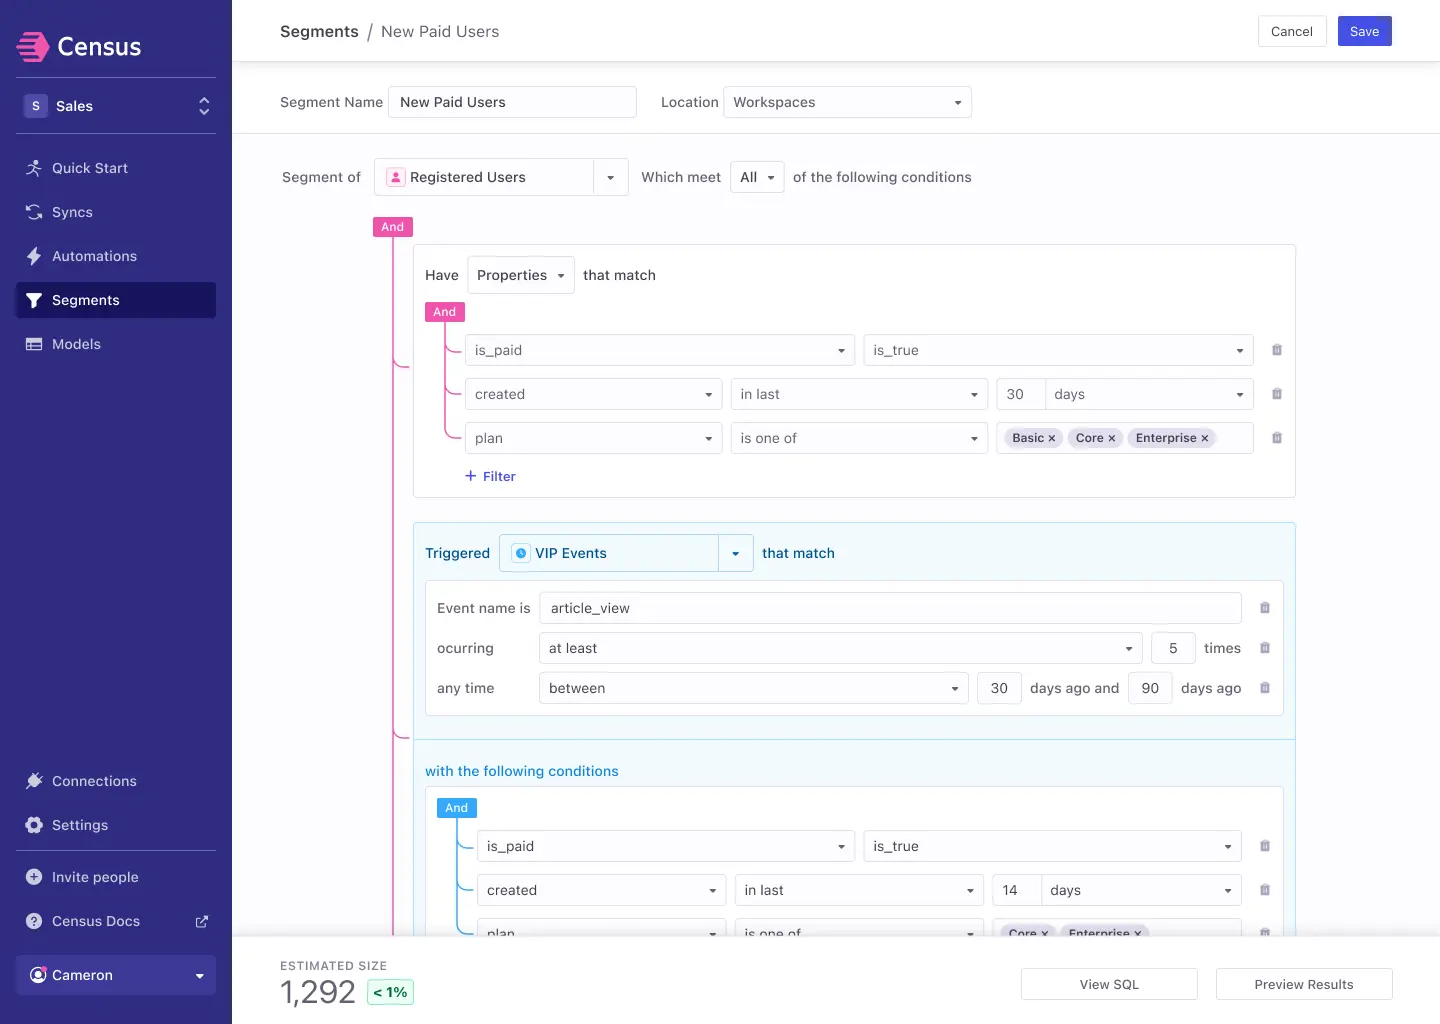Image resolution: width=1440 pixels, height=1024 pixels.
Task: Toggle the top-level And connector badge
Action: (x=392, y=227)
